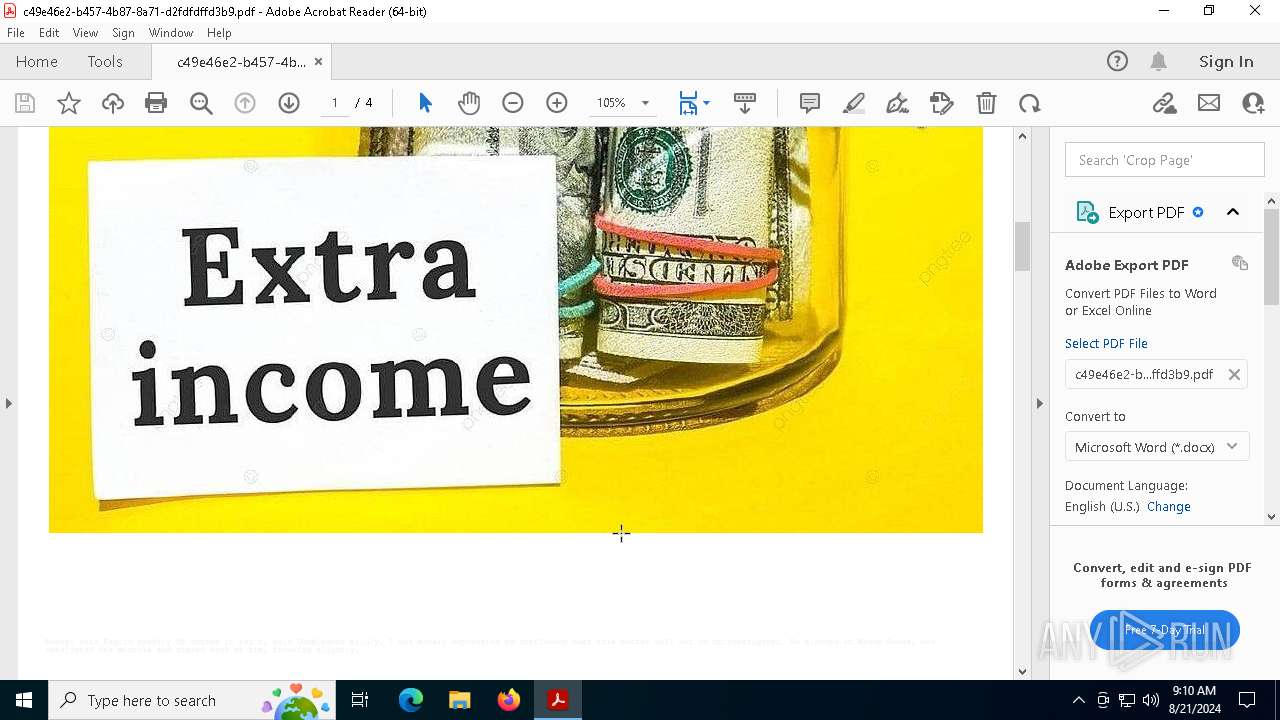The image size is (1280, 720).
Task: Remove the selected PDF file with X
Action: click(x=1234, y=374)
